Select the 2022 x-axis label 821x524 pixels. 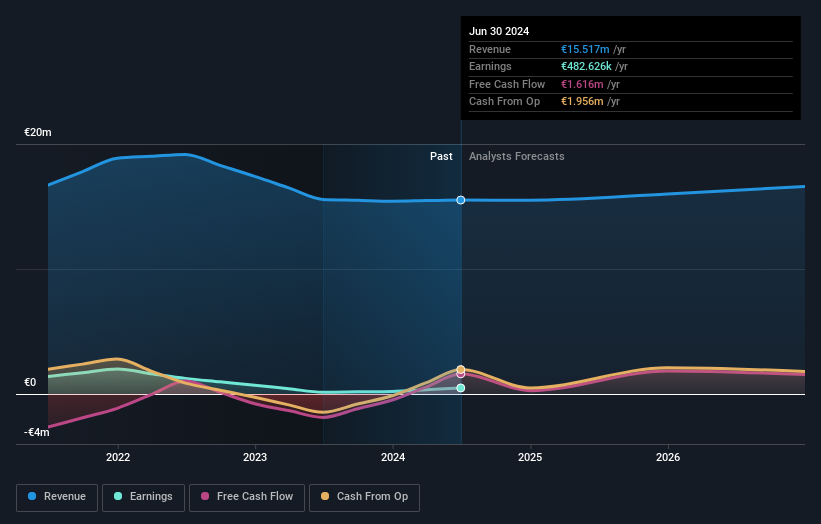(x=118, y=457)
